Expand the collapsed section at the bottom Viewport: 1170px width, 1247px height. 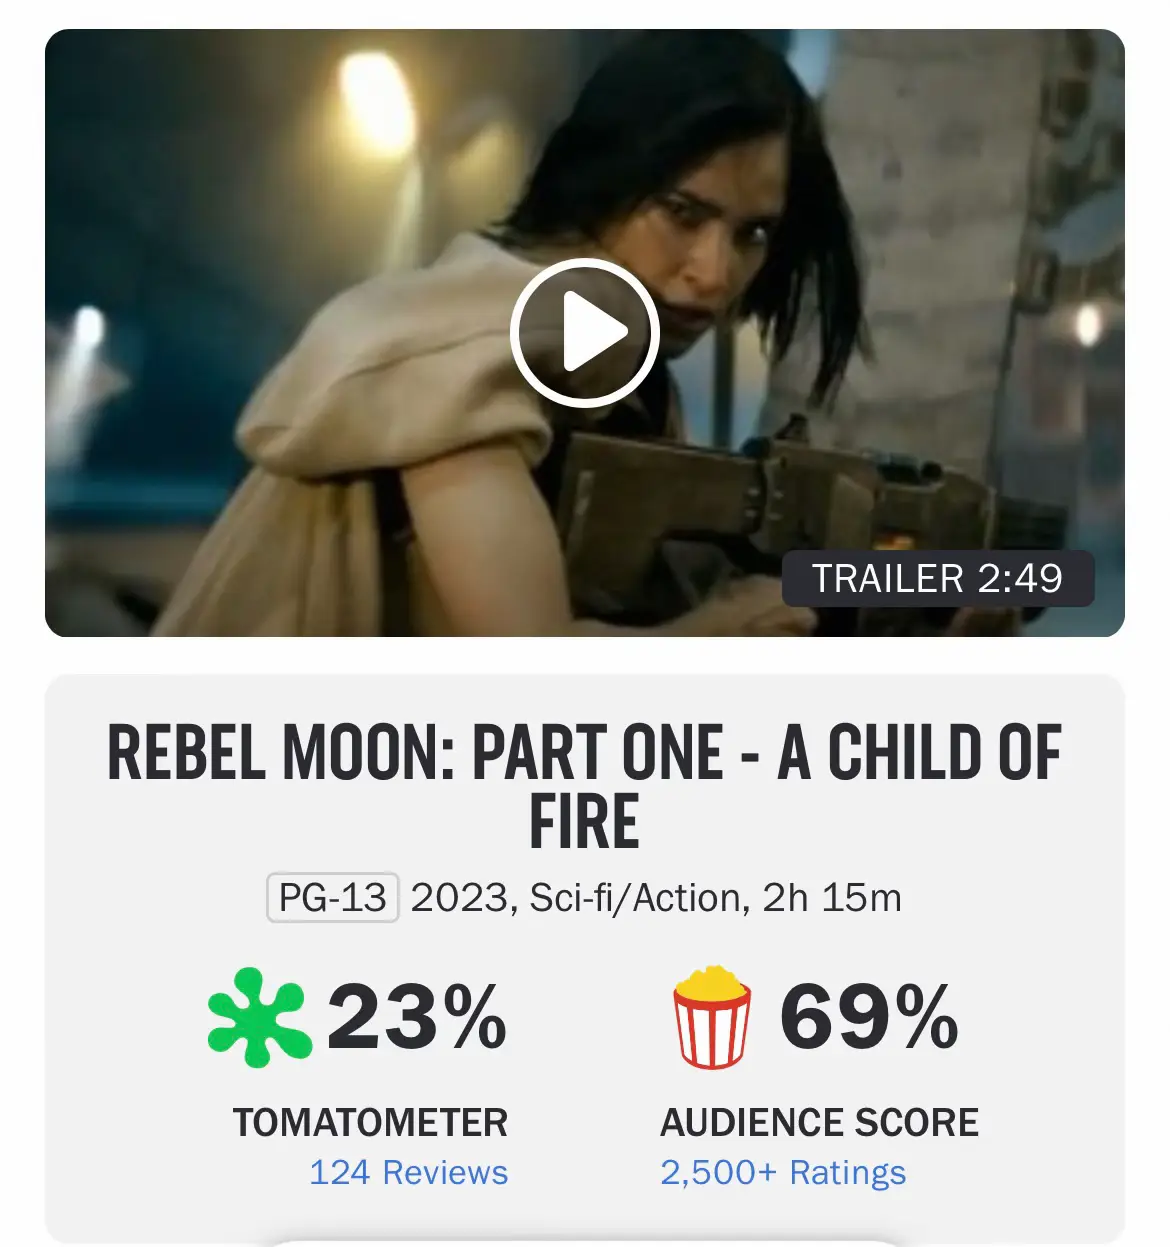[x=585, y=1240]
